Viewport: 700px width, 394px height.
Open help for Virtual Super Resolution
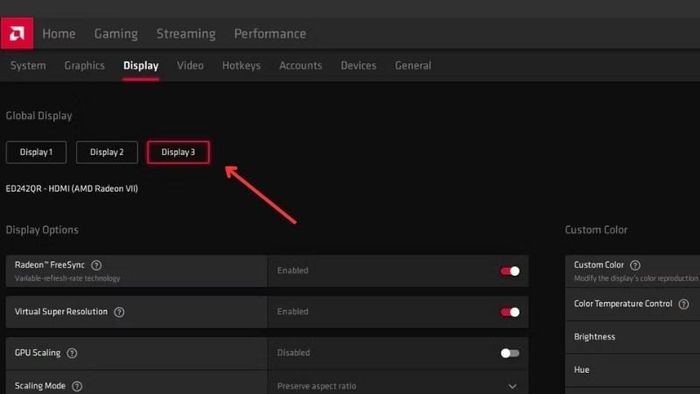click(x=119, y=312)
